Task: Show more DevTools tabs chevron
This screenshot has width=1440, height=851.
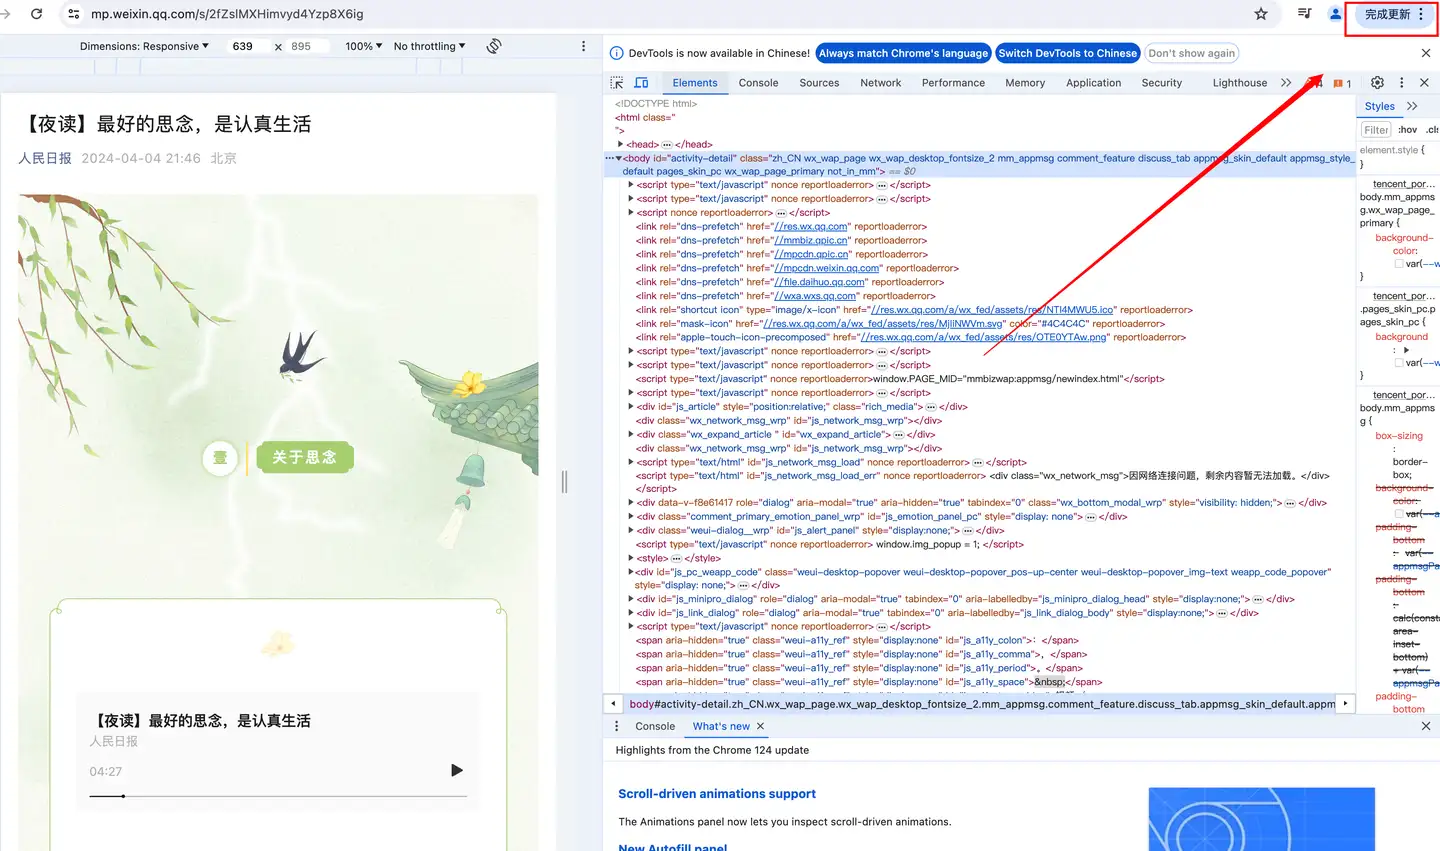Action: (1286, 83)
